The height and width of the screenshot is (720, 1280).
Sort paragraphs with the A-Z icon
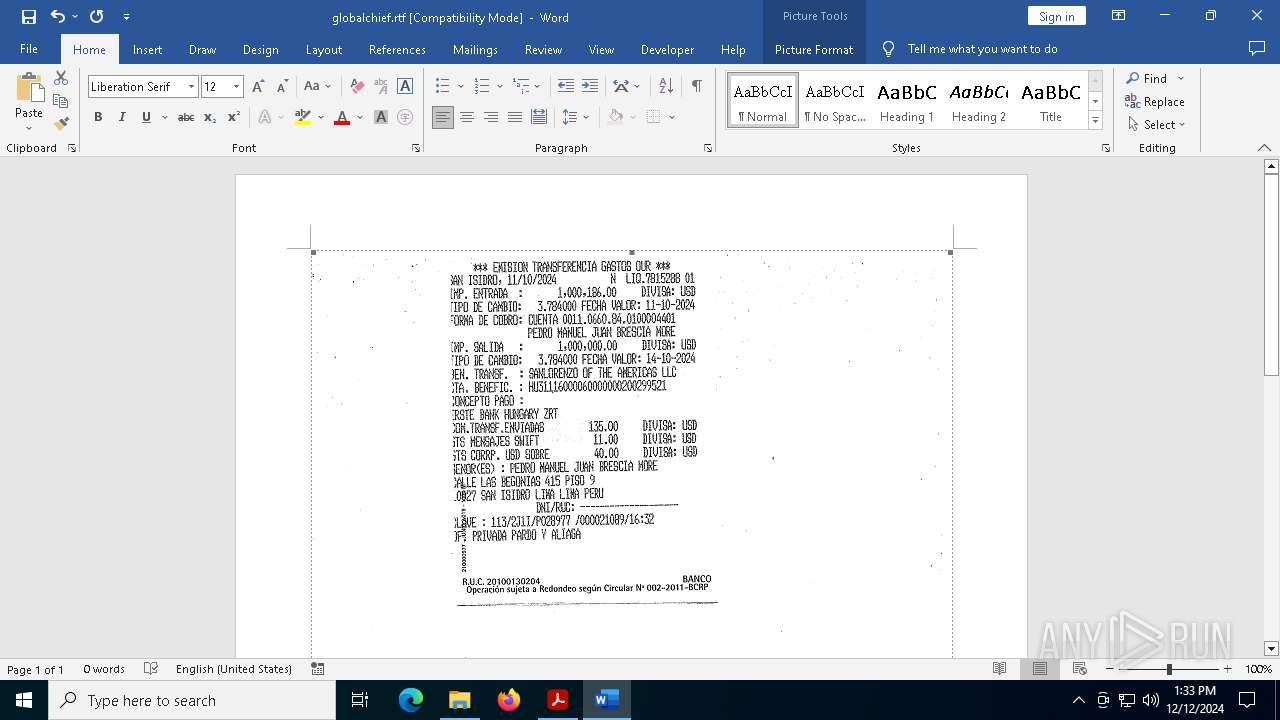(666, 87)
